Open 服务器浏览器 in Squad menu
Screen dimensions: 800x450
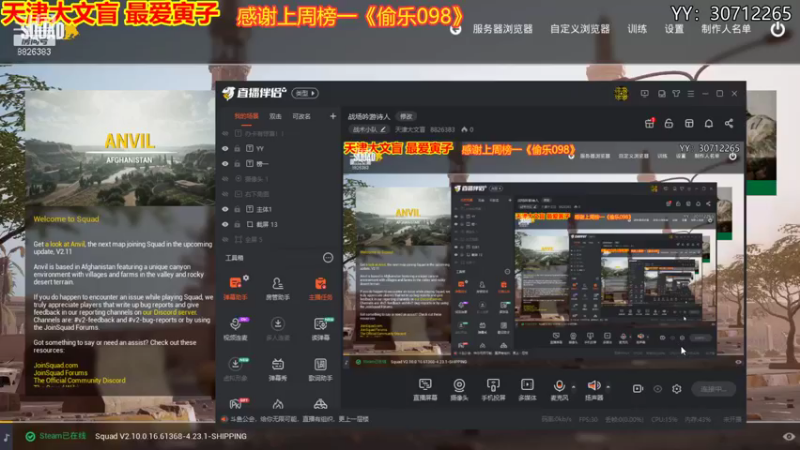pyautogui.click(x=503, y=29)
